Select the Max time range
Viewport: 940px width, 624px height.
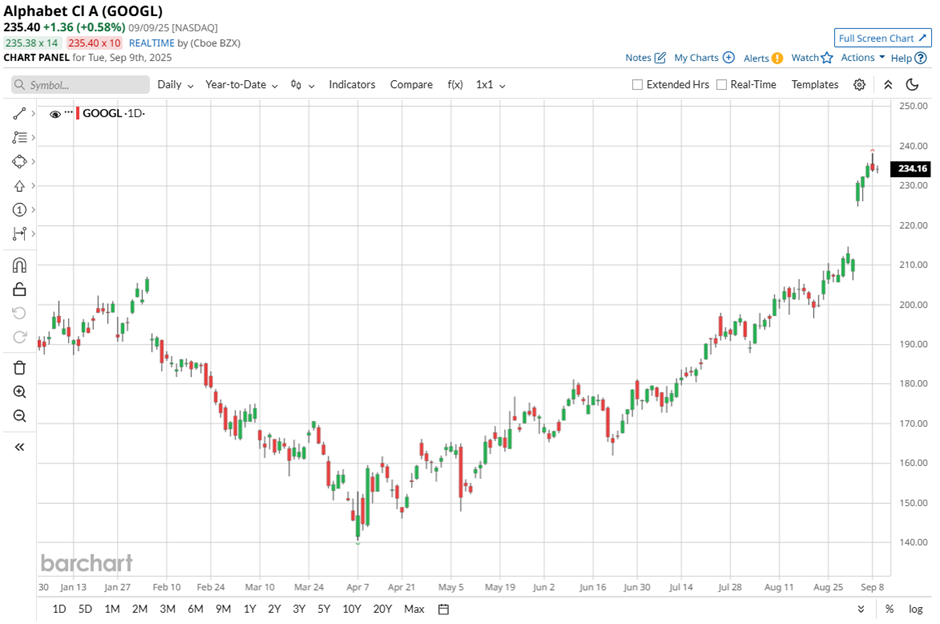pyautogui.click(x=414, y=609)
